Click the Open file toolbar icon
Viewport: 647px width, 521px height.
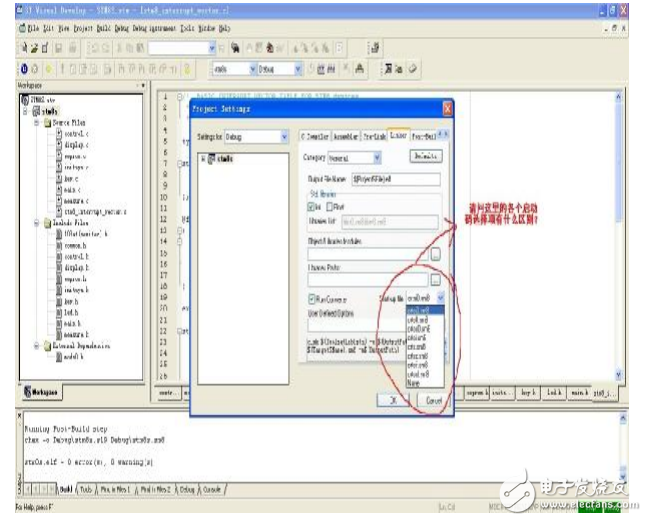33,47
